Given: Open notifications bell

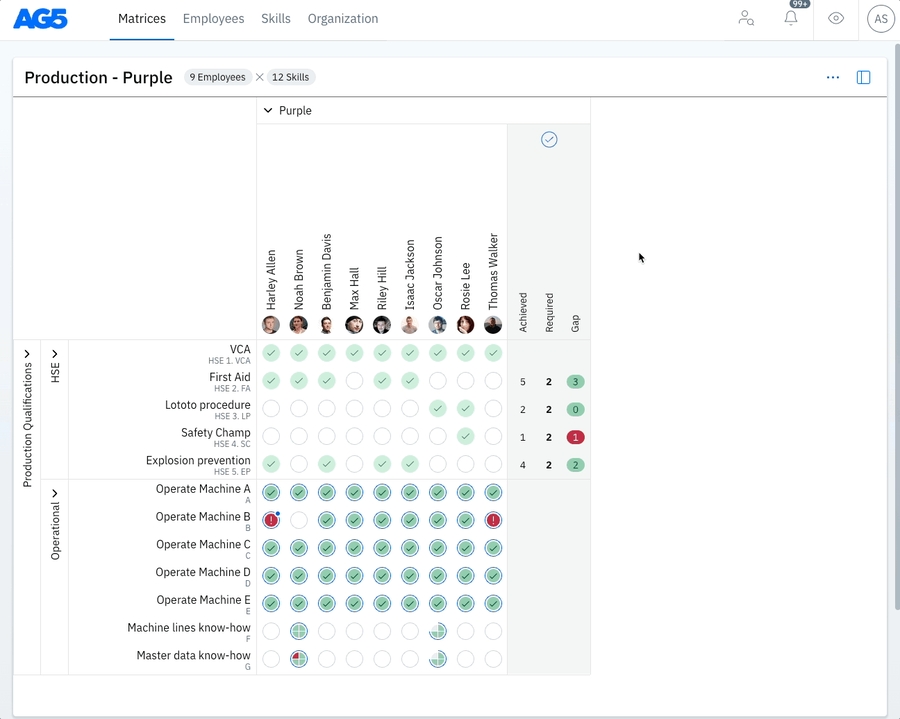Looking at the screenshot, I should click(x=791, y=18).
